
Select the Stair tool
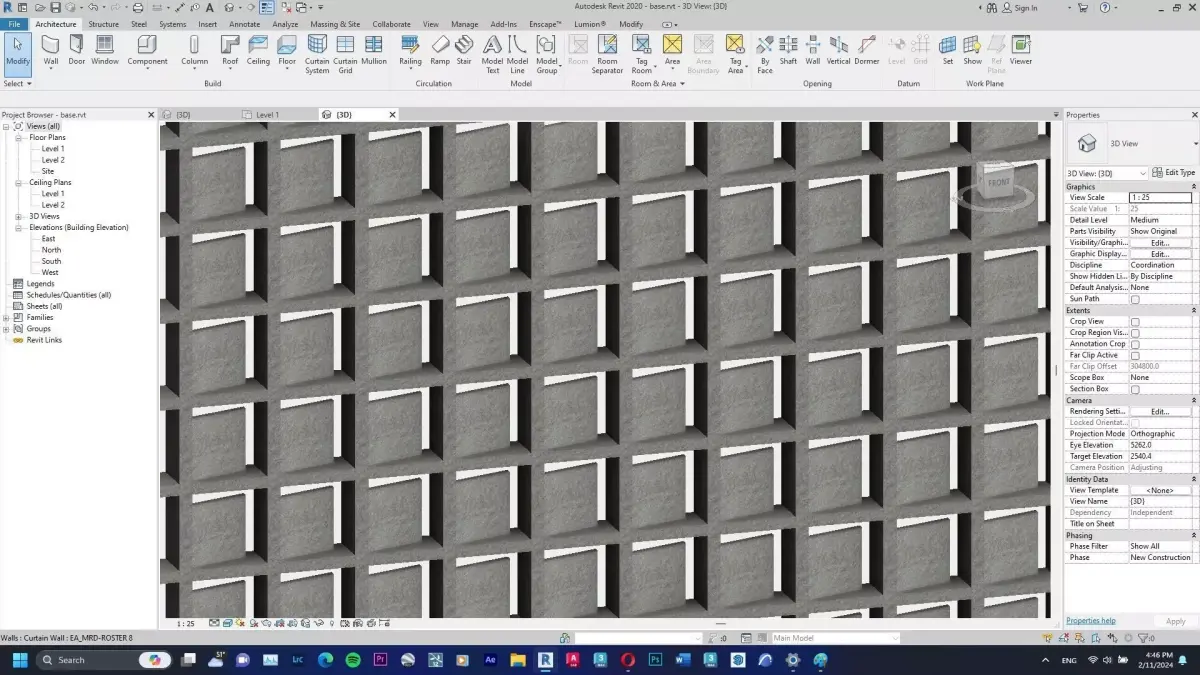pyautogui.click(x=464, y=50)
